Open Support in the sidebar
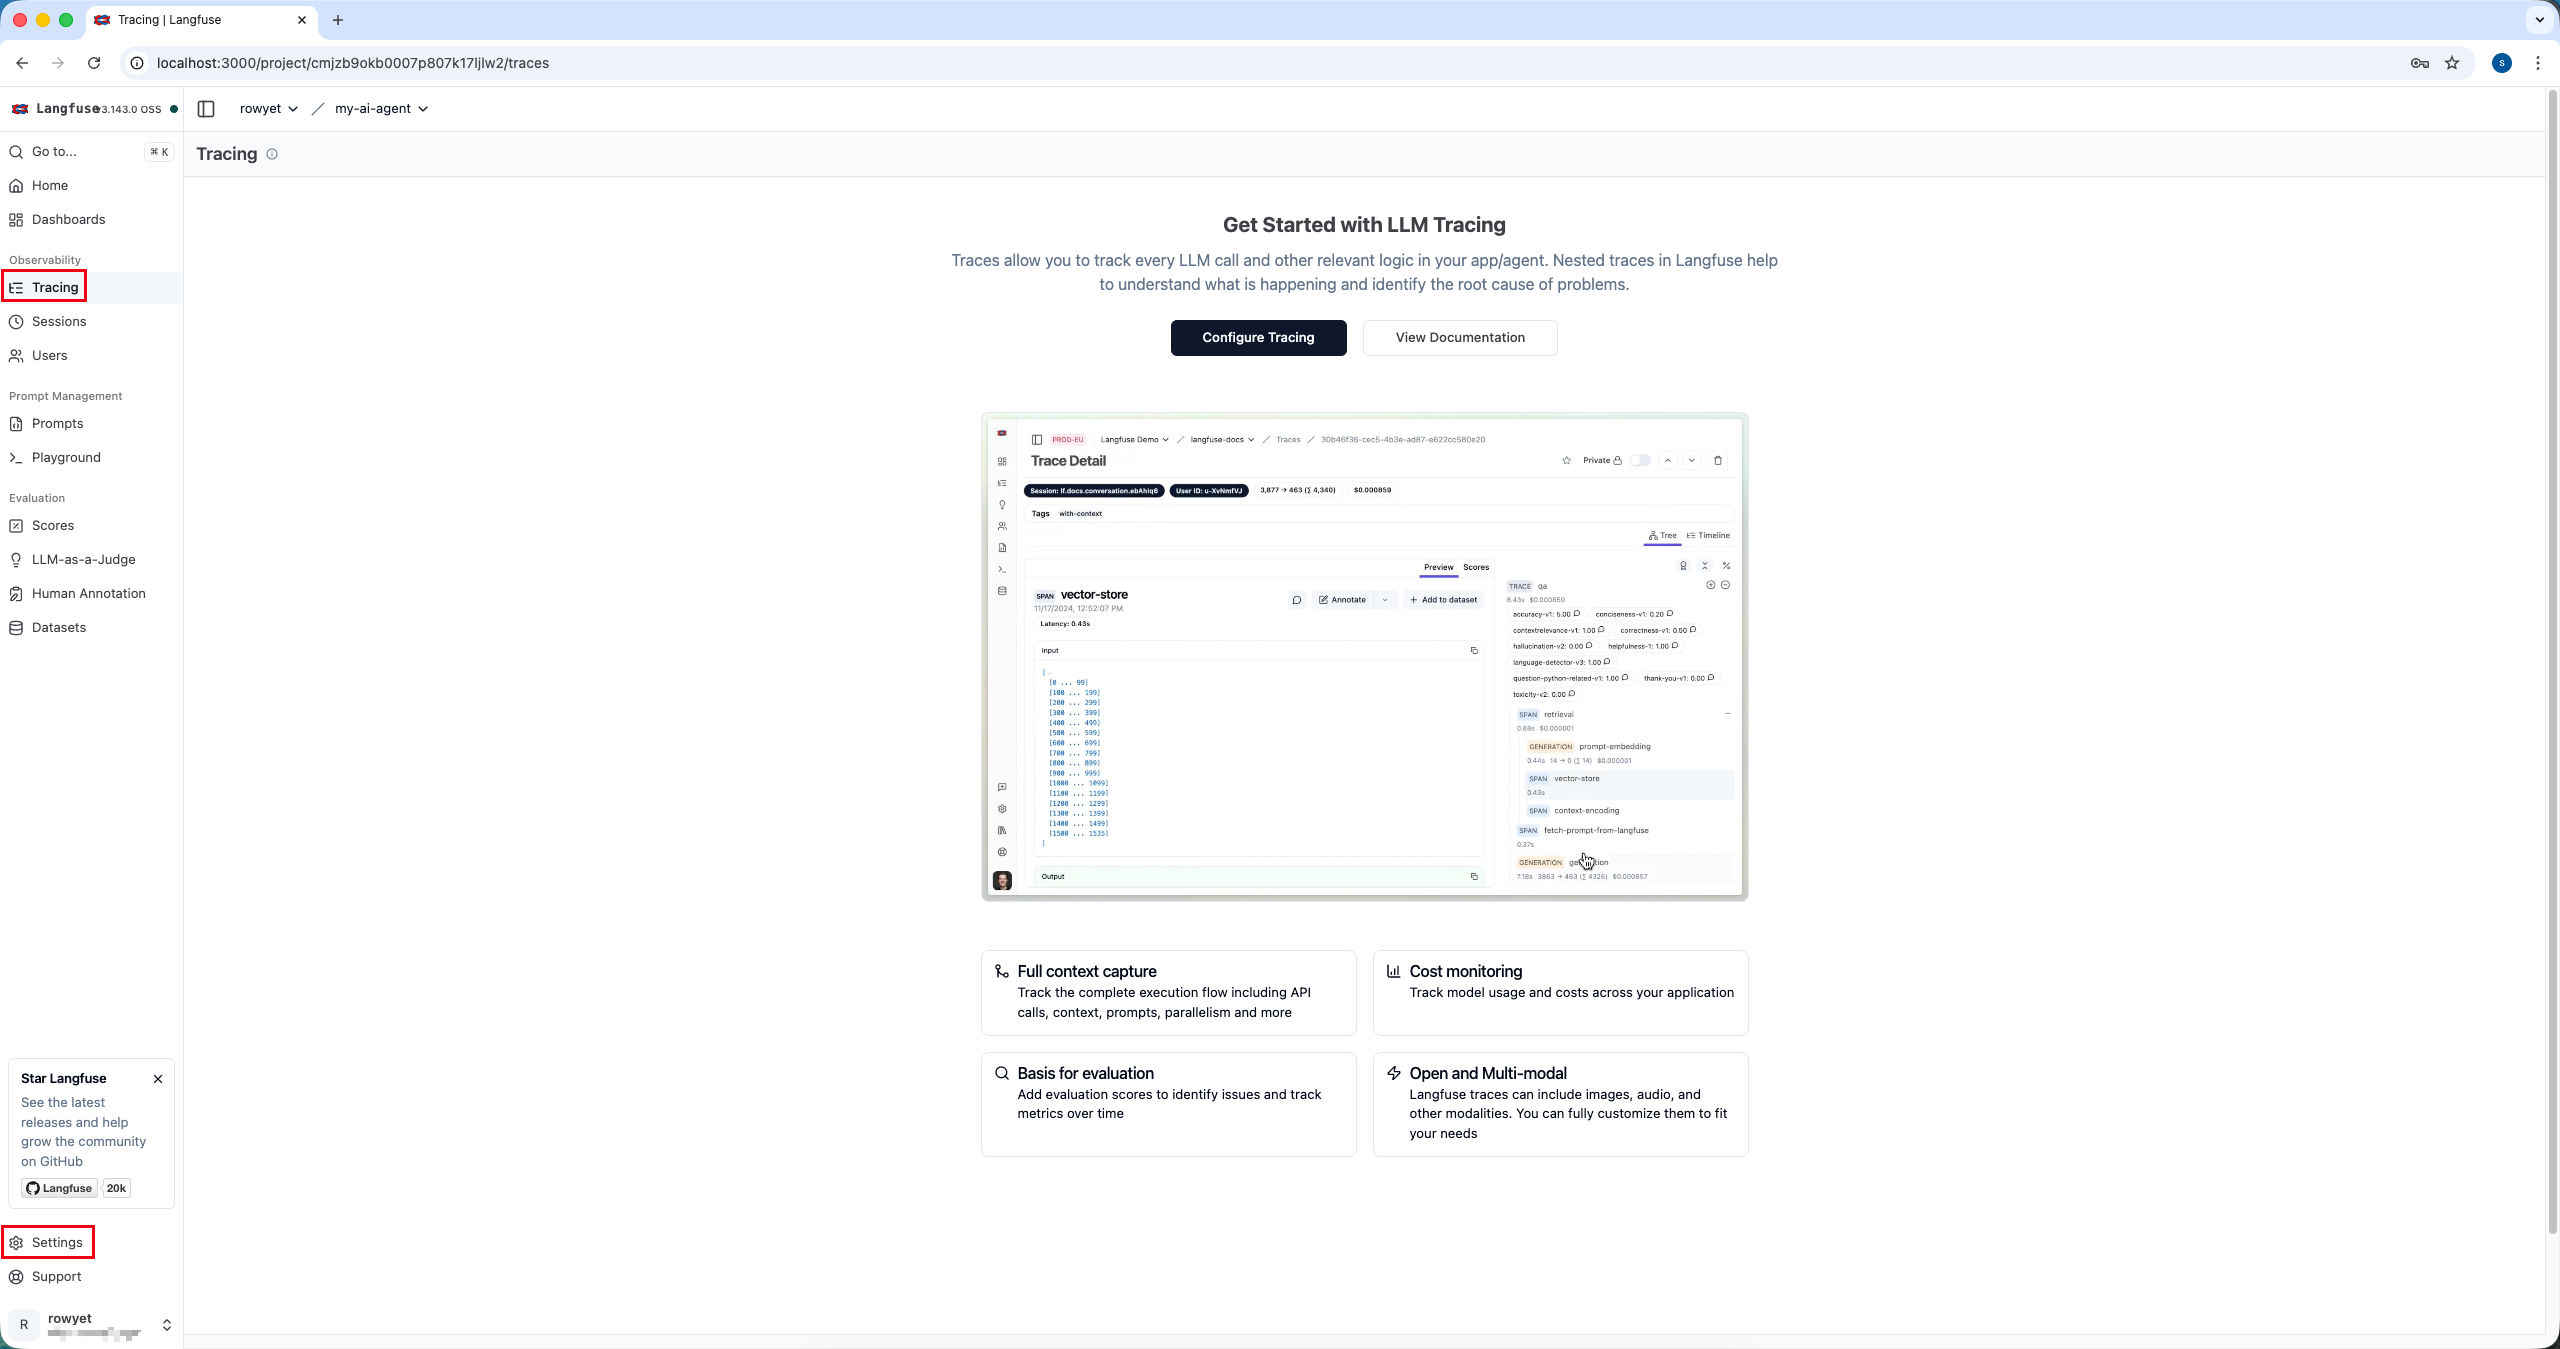2560x1349 pixels. point(56,1277)
